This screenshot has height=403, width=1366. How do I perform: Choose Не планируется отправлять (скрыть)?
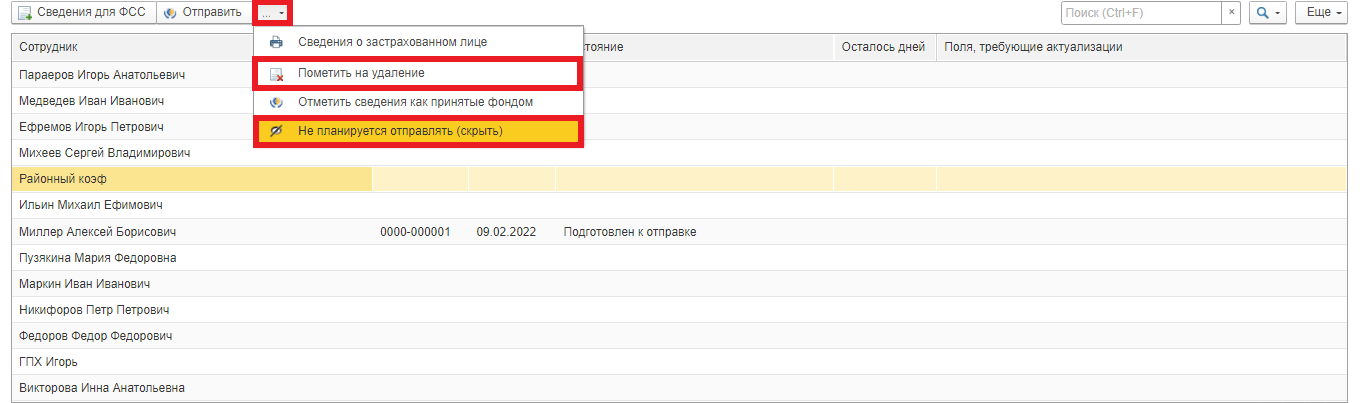(x=400, y=131)
